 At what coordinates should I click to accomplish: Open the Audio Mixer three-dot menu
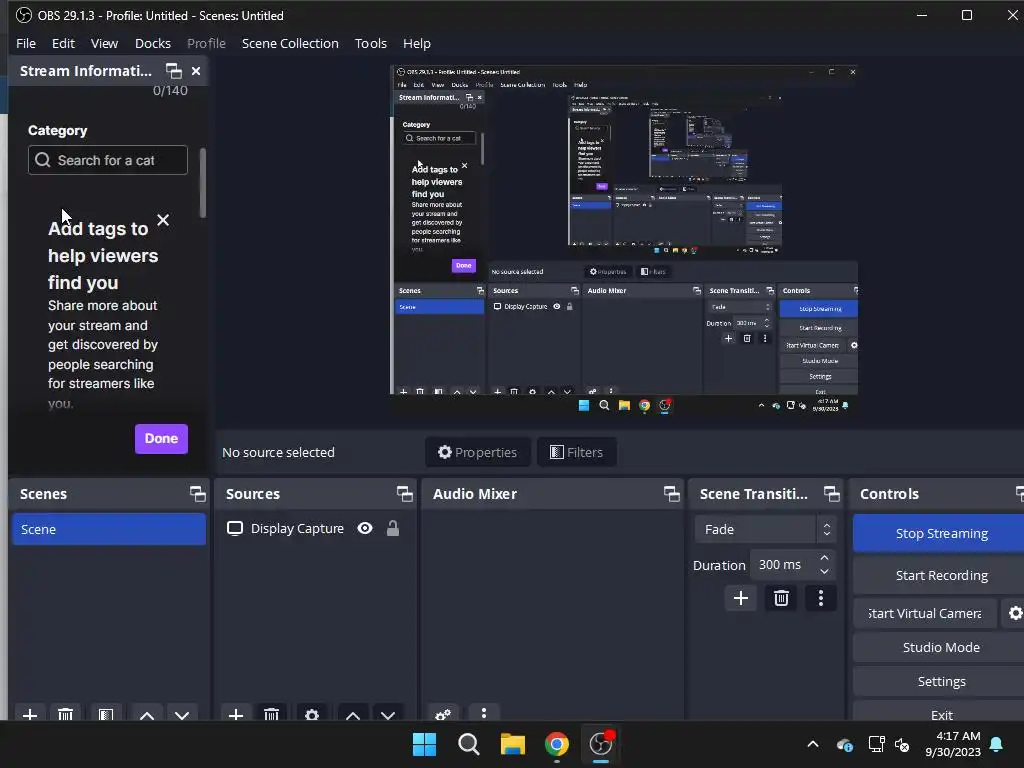coord(484,712)
